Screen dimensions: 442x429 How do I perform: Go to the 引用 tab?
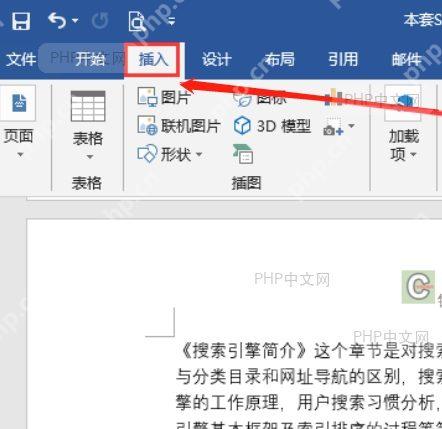[x=343, y=59]
